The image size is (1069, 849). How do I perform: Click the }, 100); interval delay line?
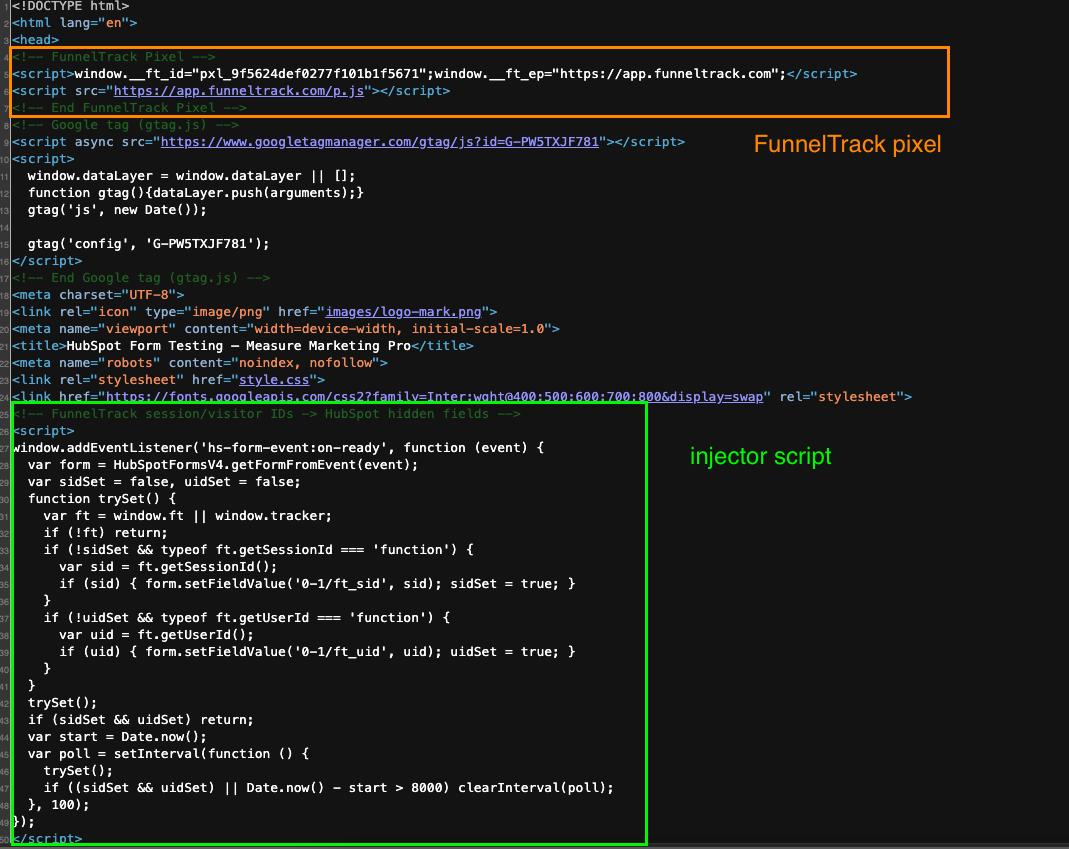pyautogui.click(x=59, y=805)
